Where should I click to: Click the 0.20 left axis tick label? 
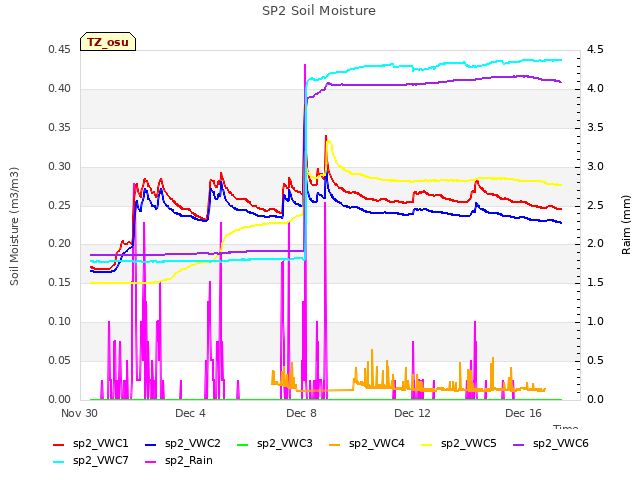click(x=59, y=244)
